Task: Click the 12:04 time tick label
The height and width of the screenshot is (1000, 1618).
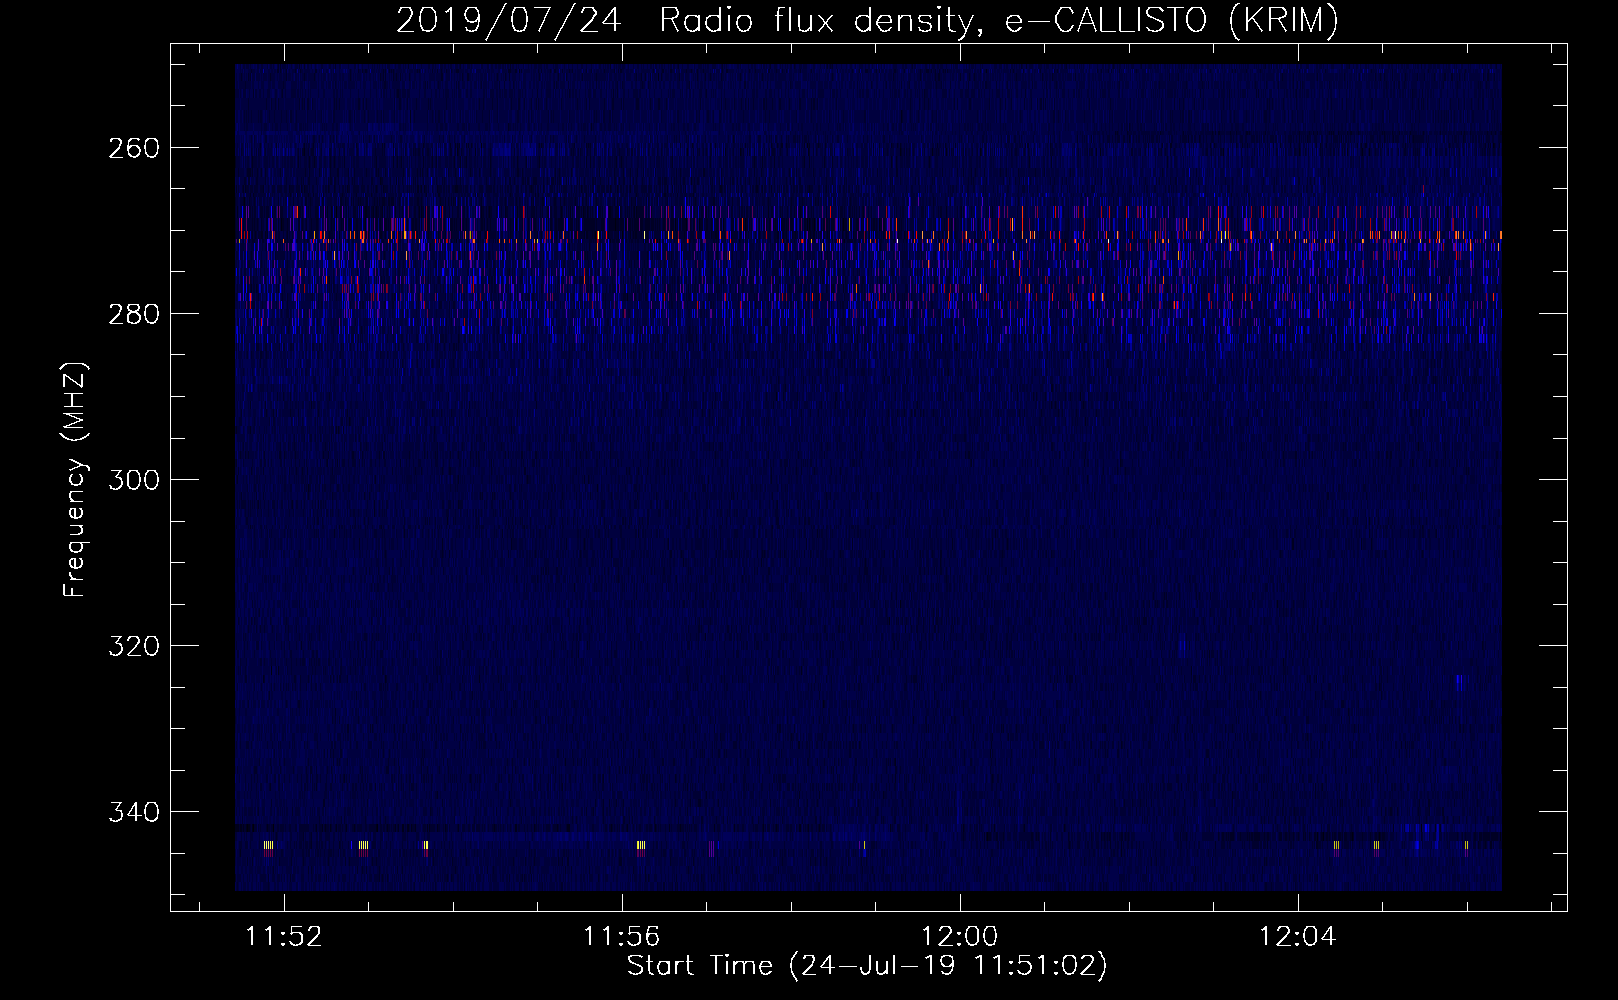Action: (x=1297, y=937)
